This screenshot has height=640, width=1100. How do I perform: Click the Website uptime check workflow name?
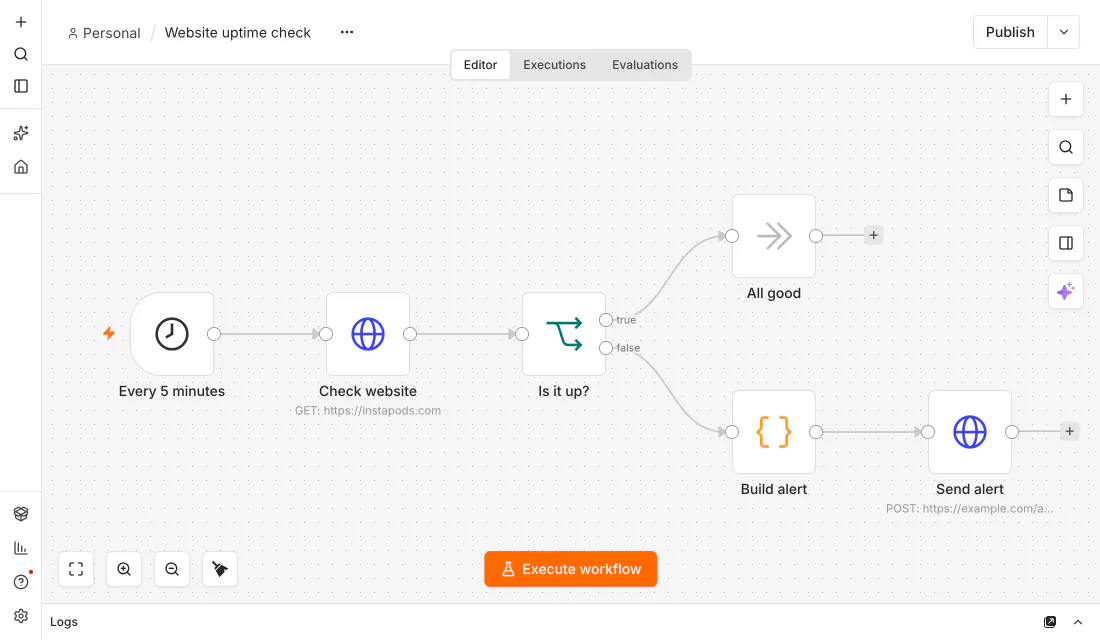(x=238, y=33)
